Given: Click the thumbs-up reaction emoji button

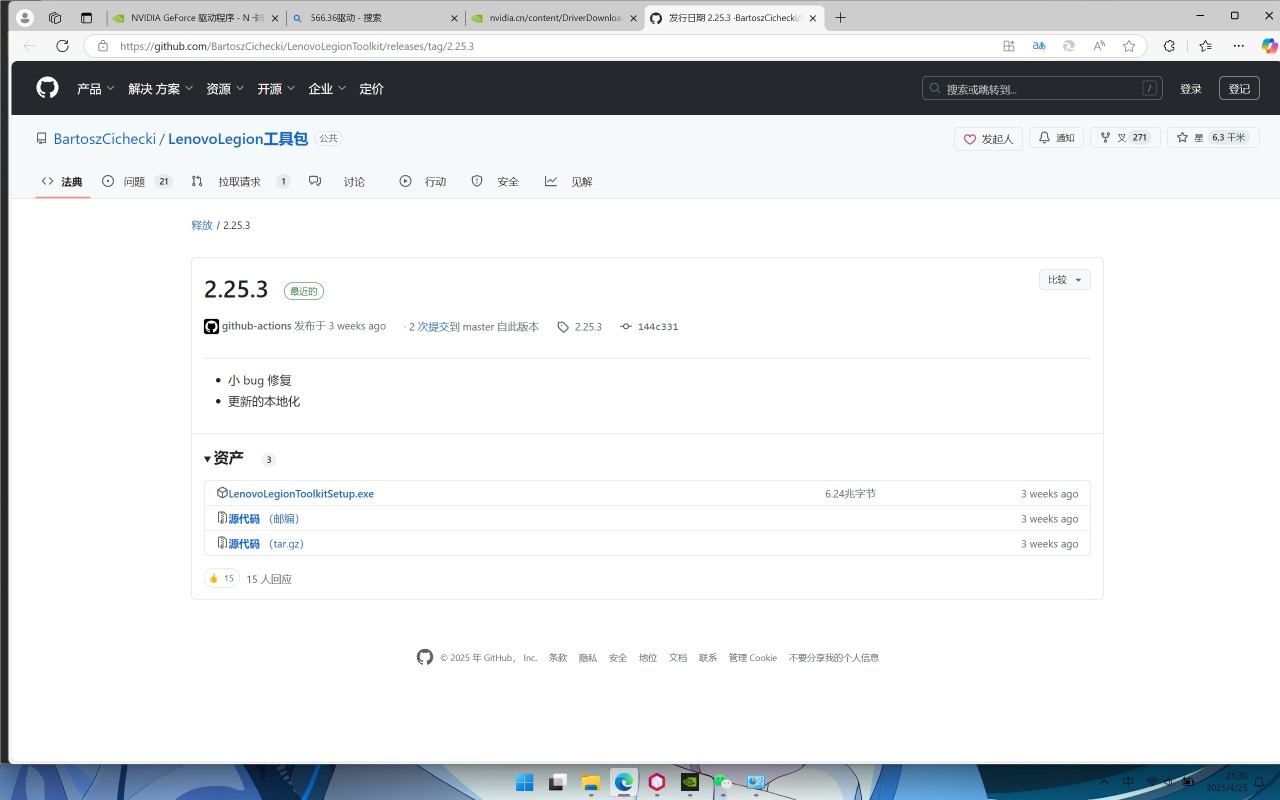Looking at the screenshot, I should [221, 578].
